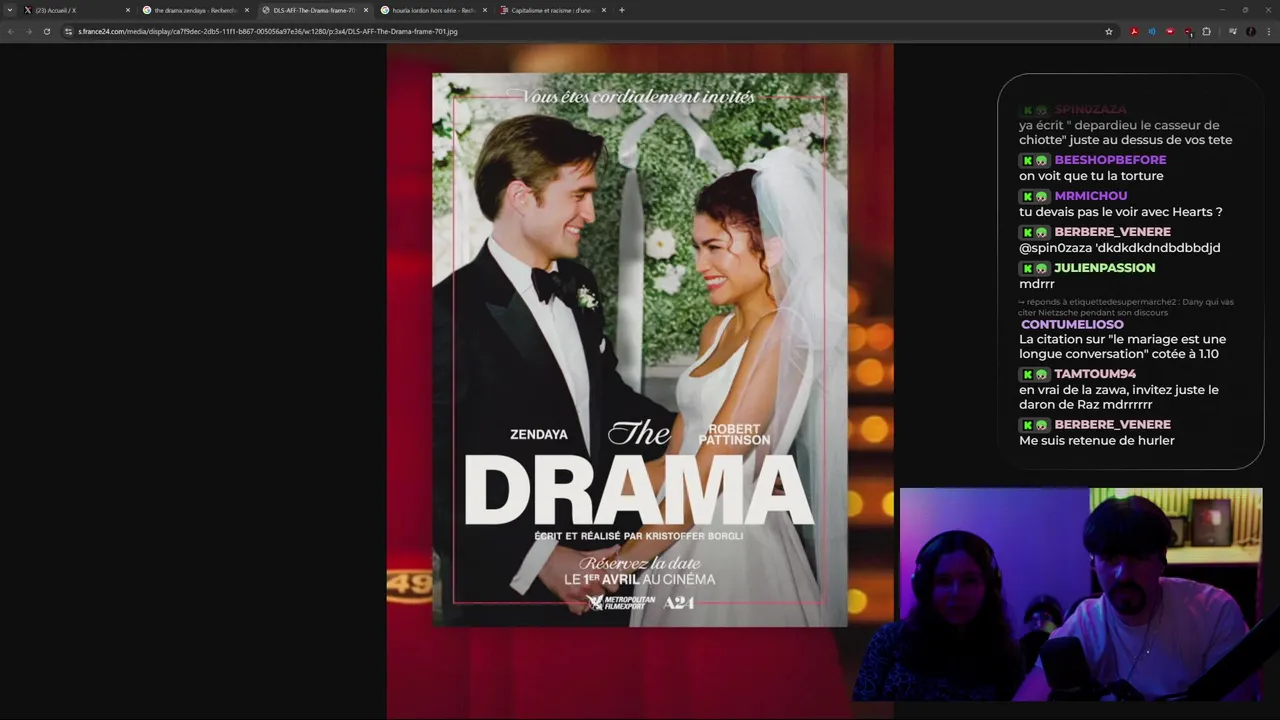Go back to previous page
This screenshot has height=720, width=1280.
pyautogui.click(x=10, y=31)
